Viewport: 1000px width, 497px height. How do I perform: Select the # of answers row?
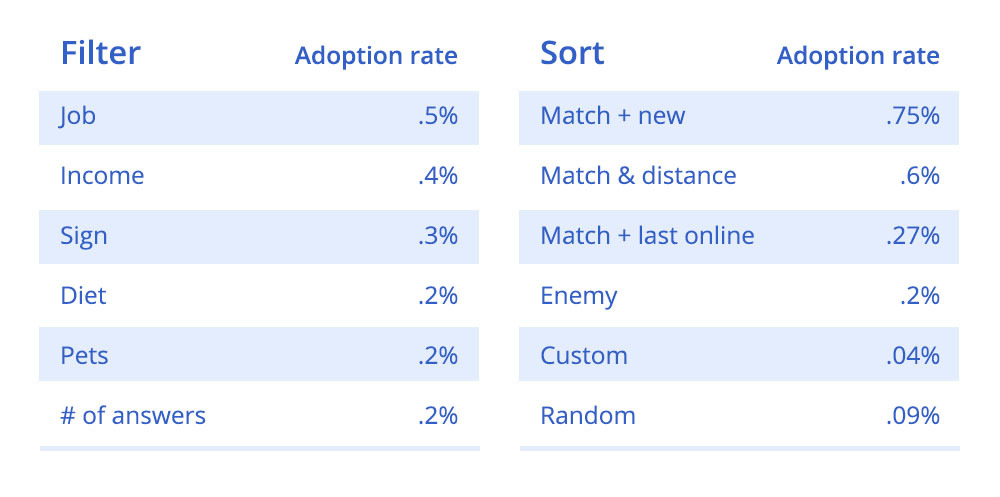click(259, 415)
